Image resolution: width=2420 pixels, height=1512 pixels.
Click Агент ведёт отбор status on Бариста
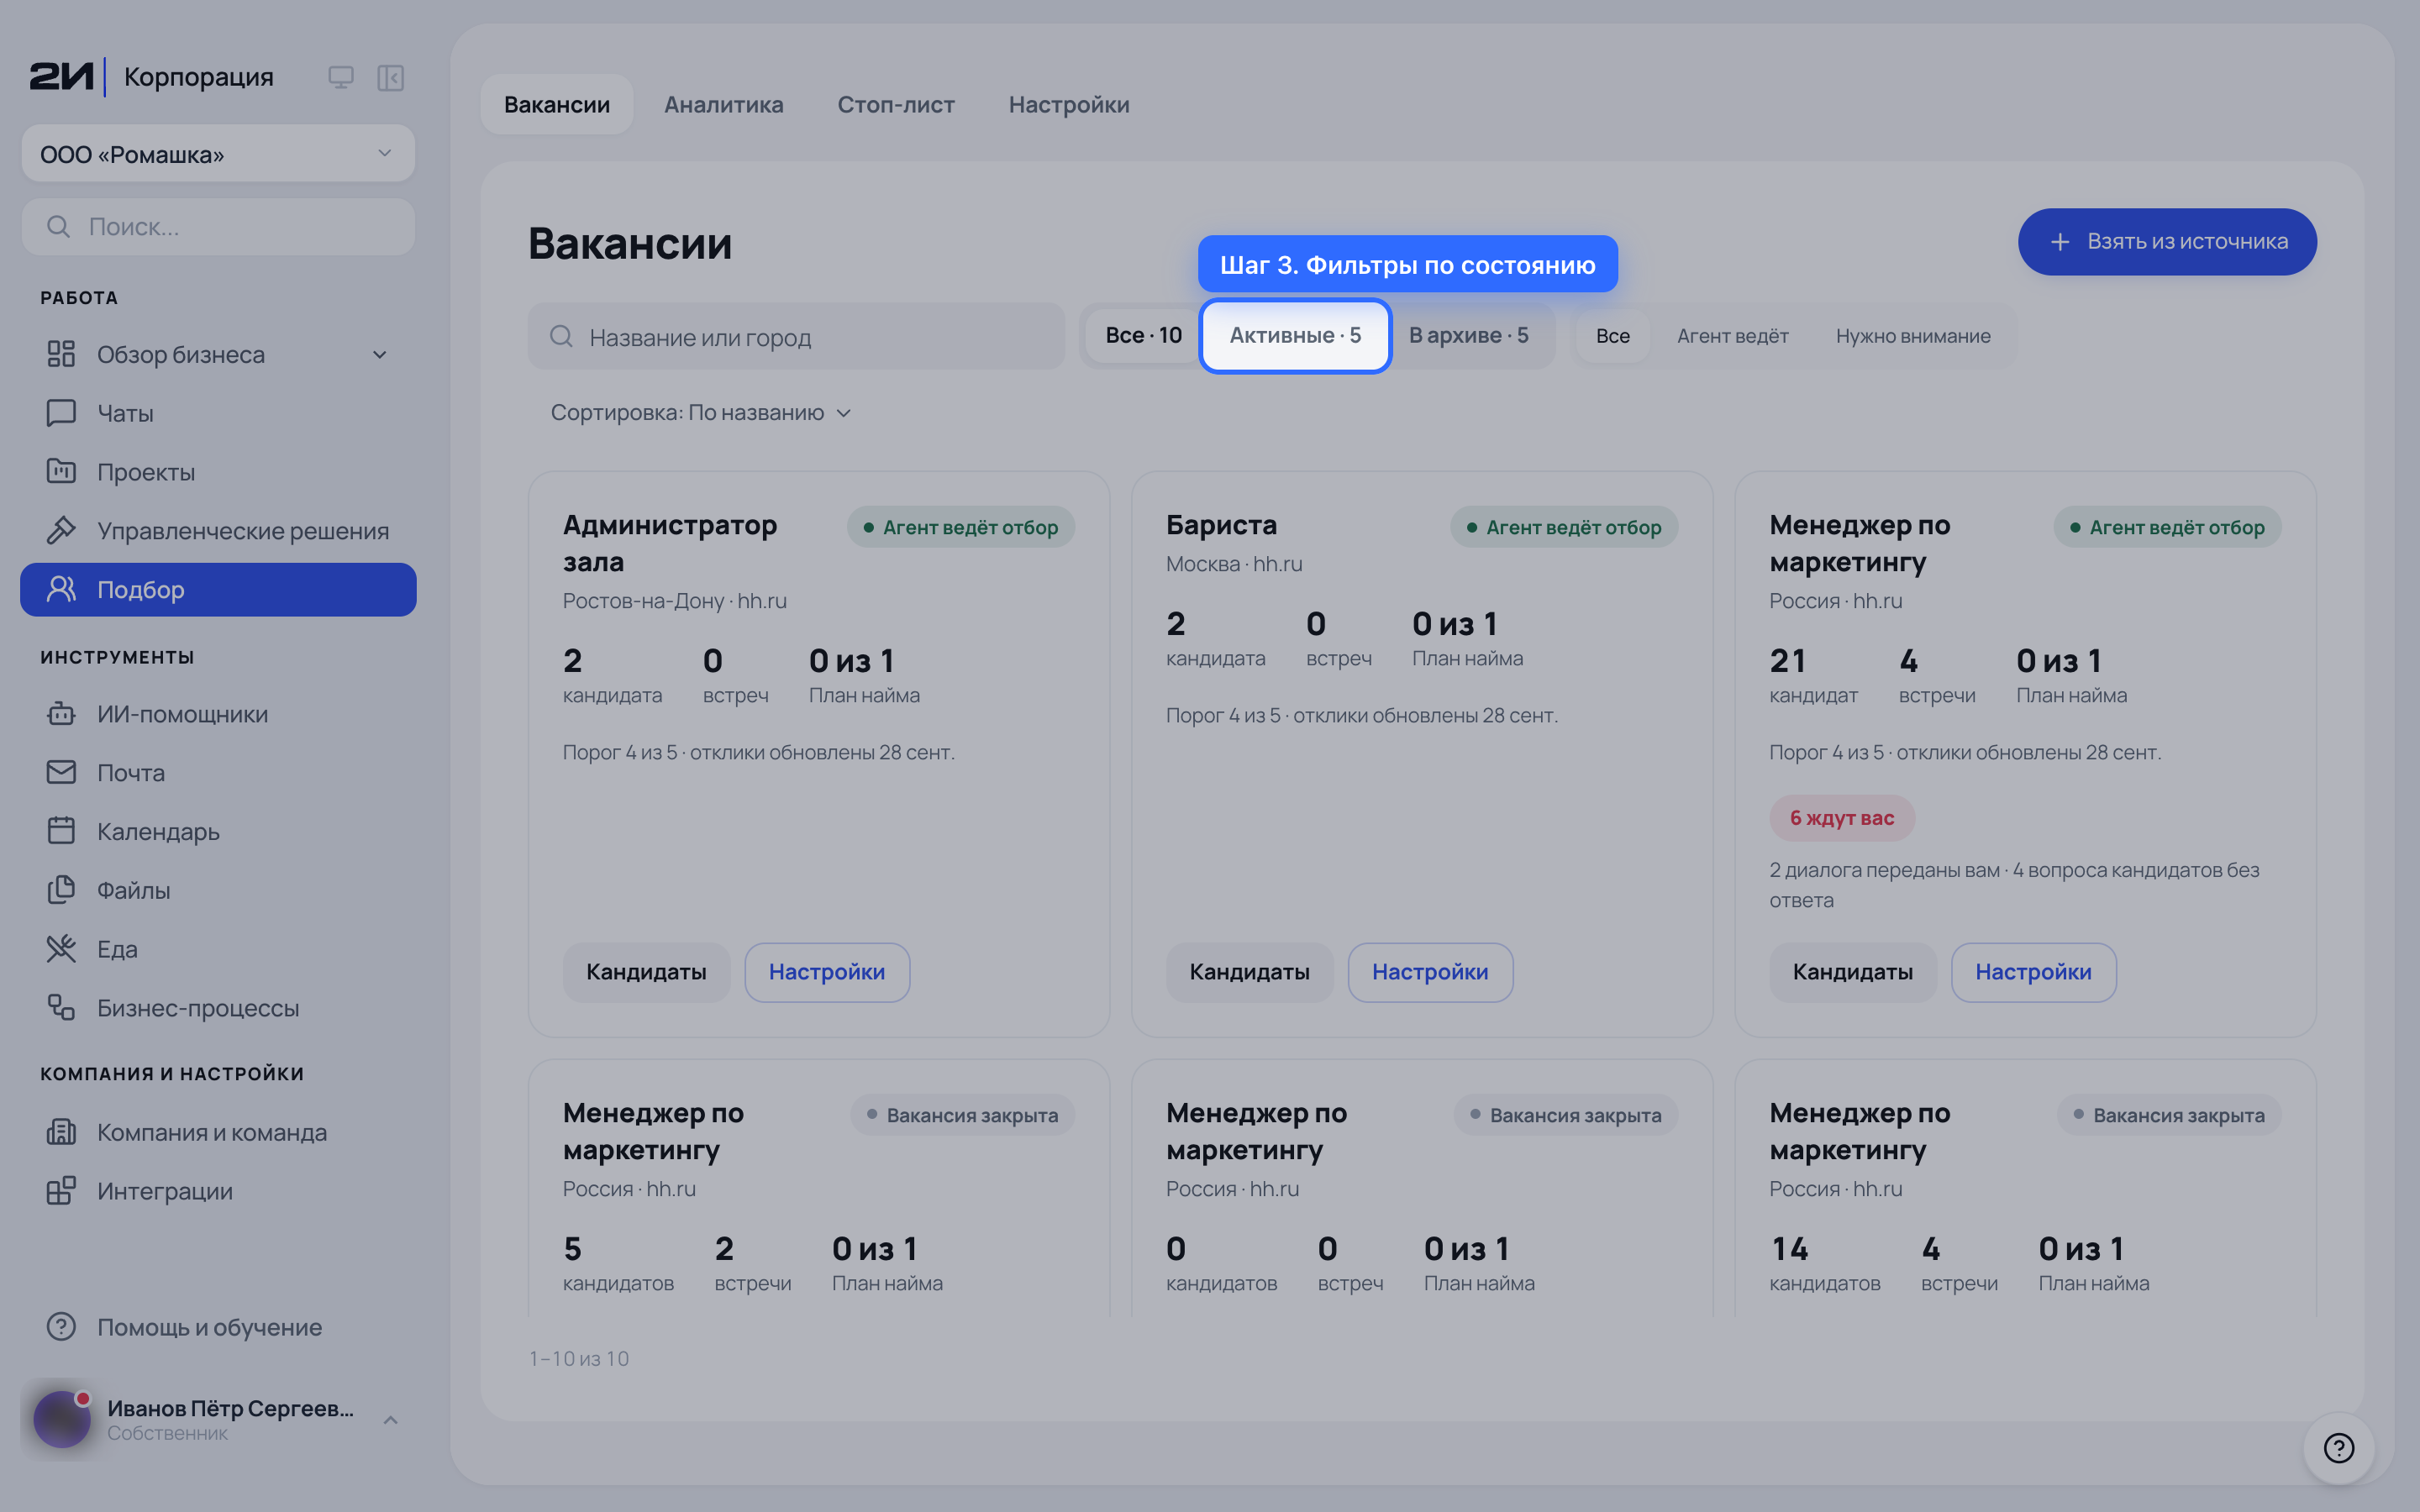(1563, 527)
